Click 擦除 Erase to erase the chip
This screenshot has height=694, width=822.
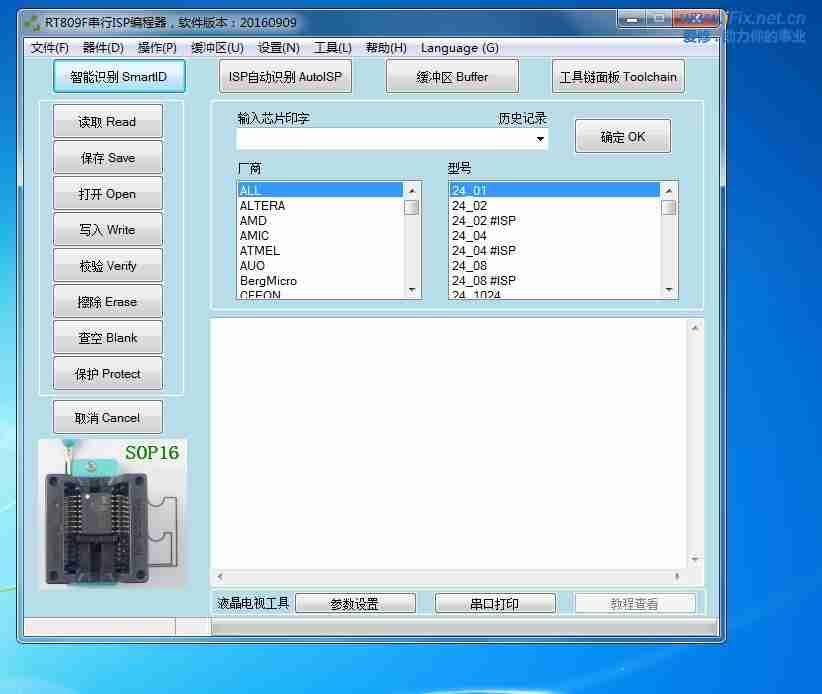click(x=107, y=300)
